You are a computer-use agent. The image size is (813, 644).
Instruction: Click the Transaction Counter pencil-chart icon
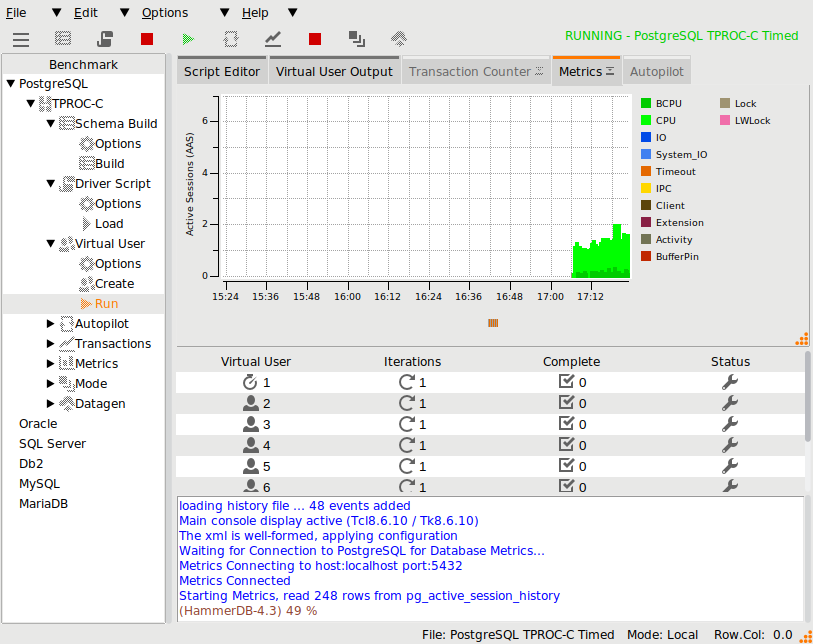coord(273,39)
